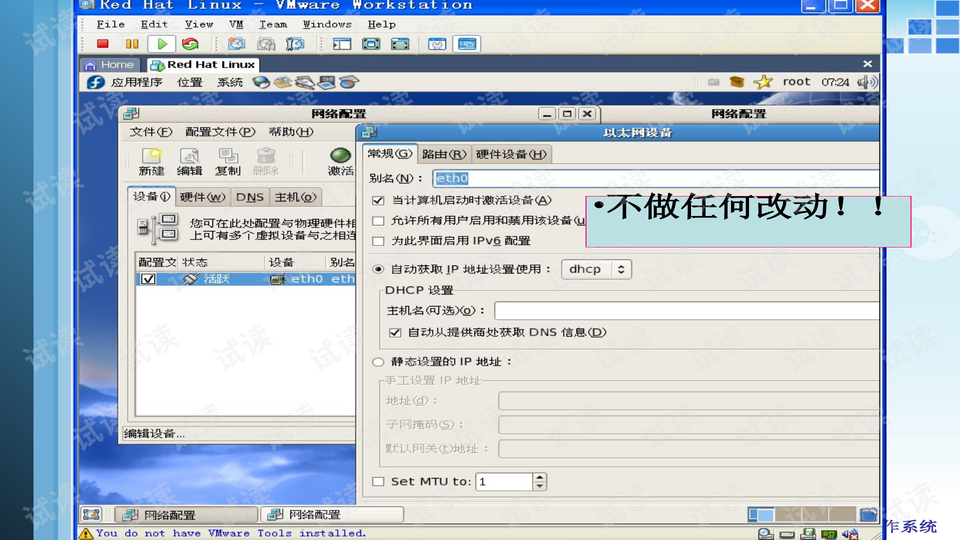960x540 pixels.
Task: Toggle 允许所有用户启用和禁用该设备 checkbox
Action: tap(378, 220)
